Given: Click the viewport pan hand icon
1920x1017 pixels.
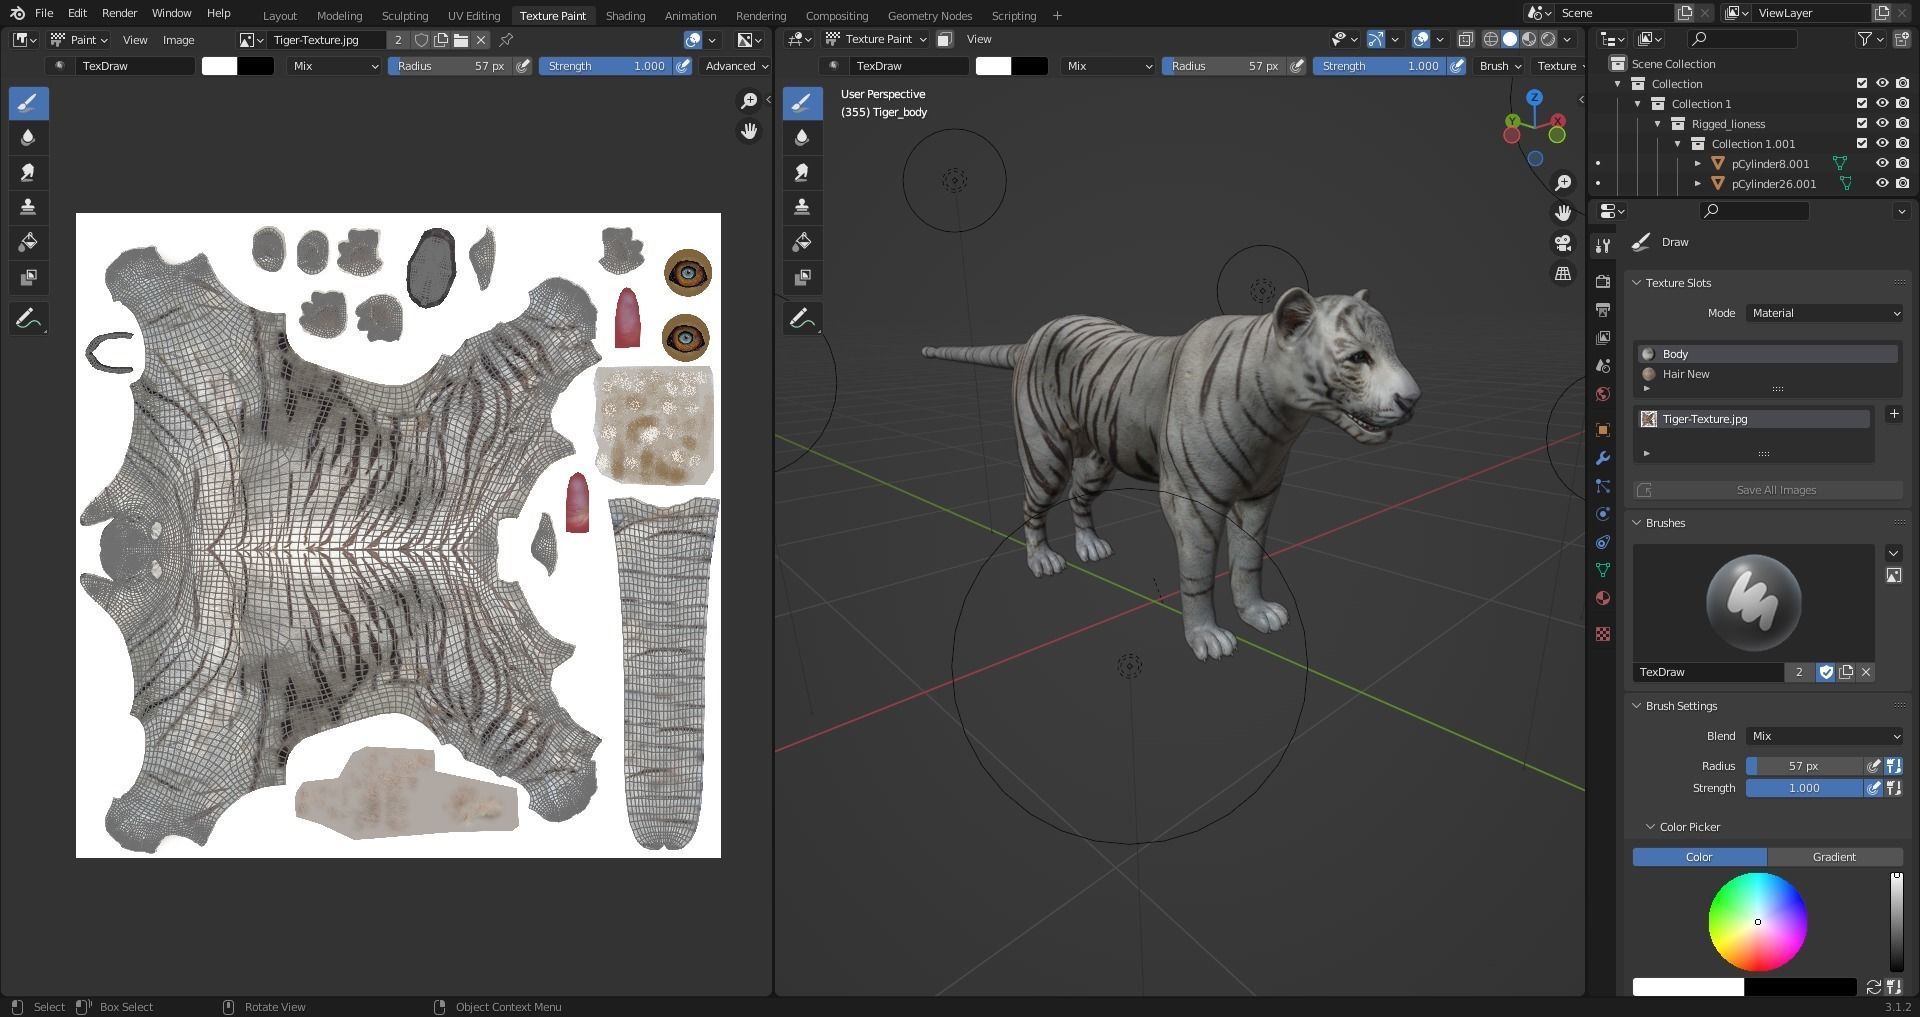Looking at the screenshot, I should click(1562, 212).
